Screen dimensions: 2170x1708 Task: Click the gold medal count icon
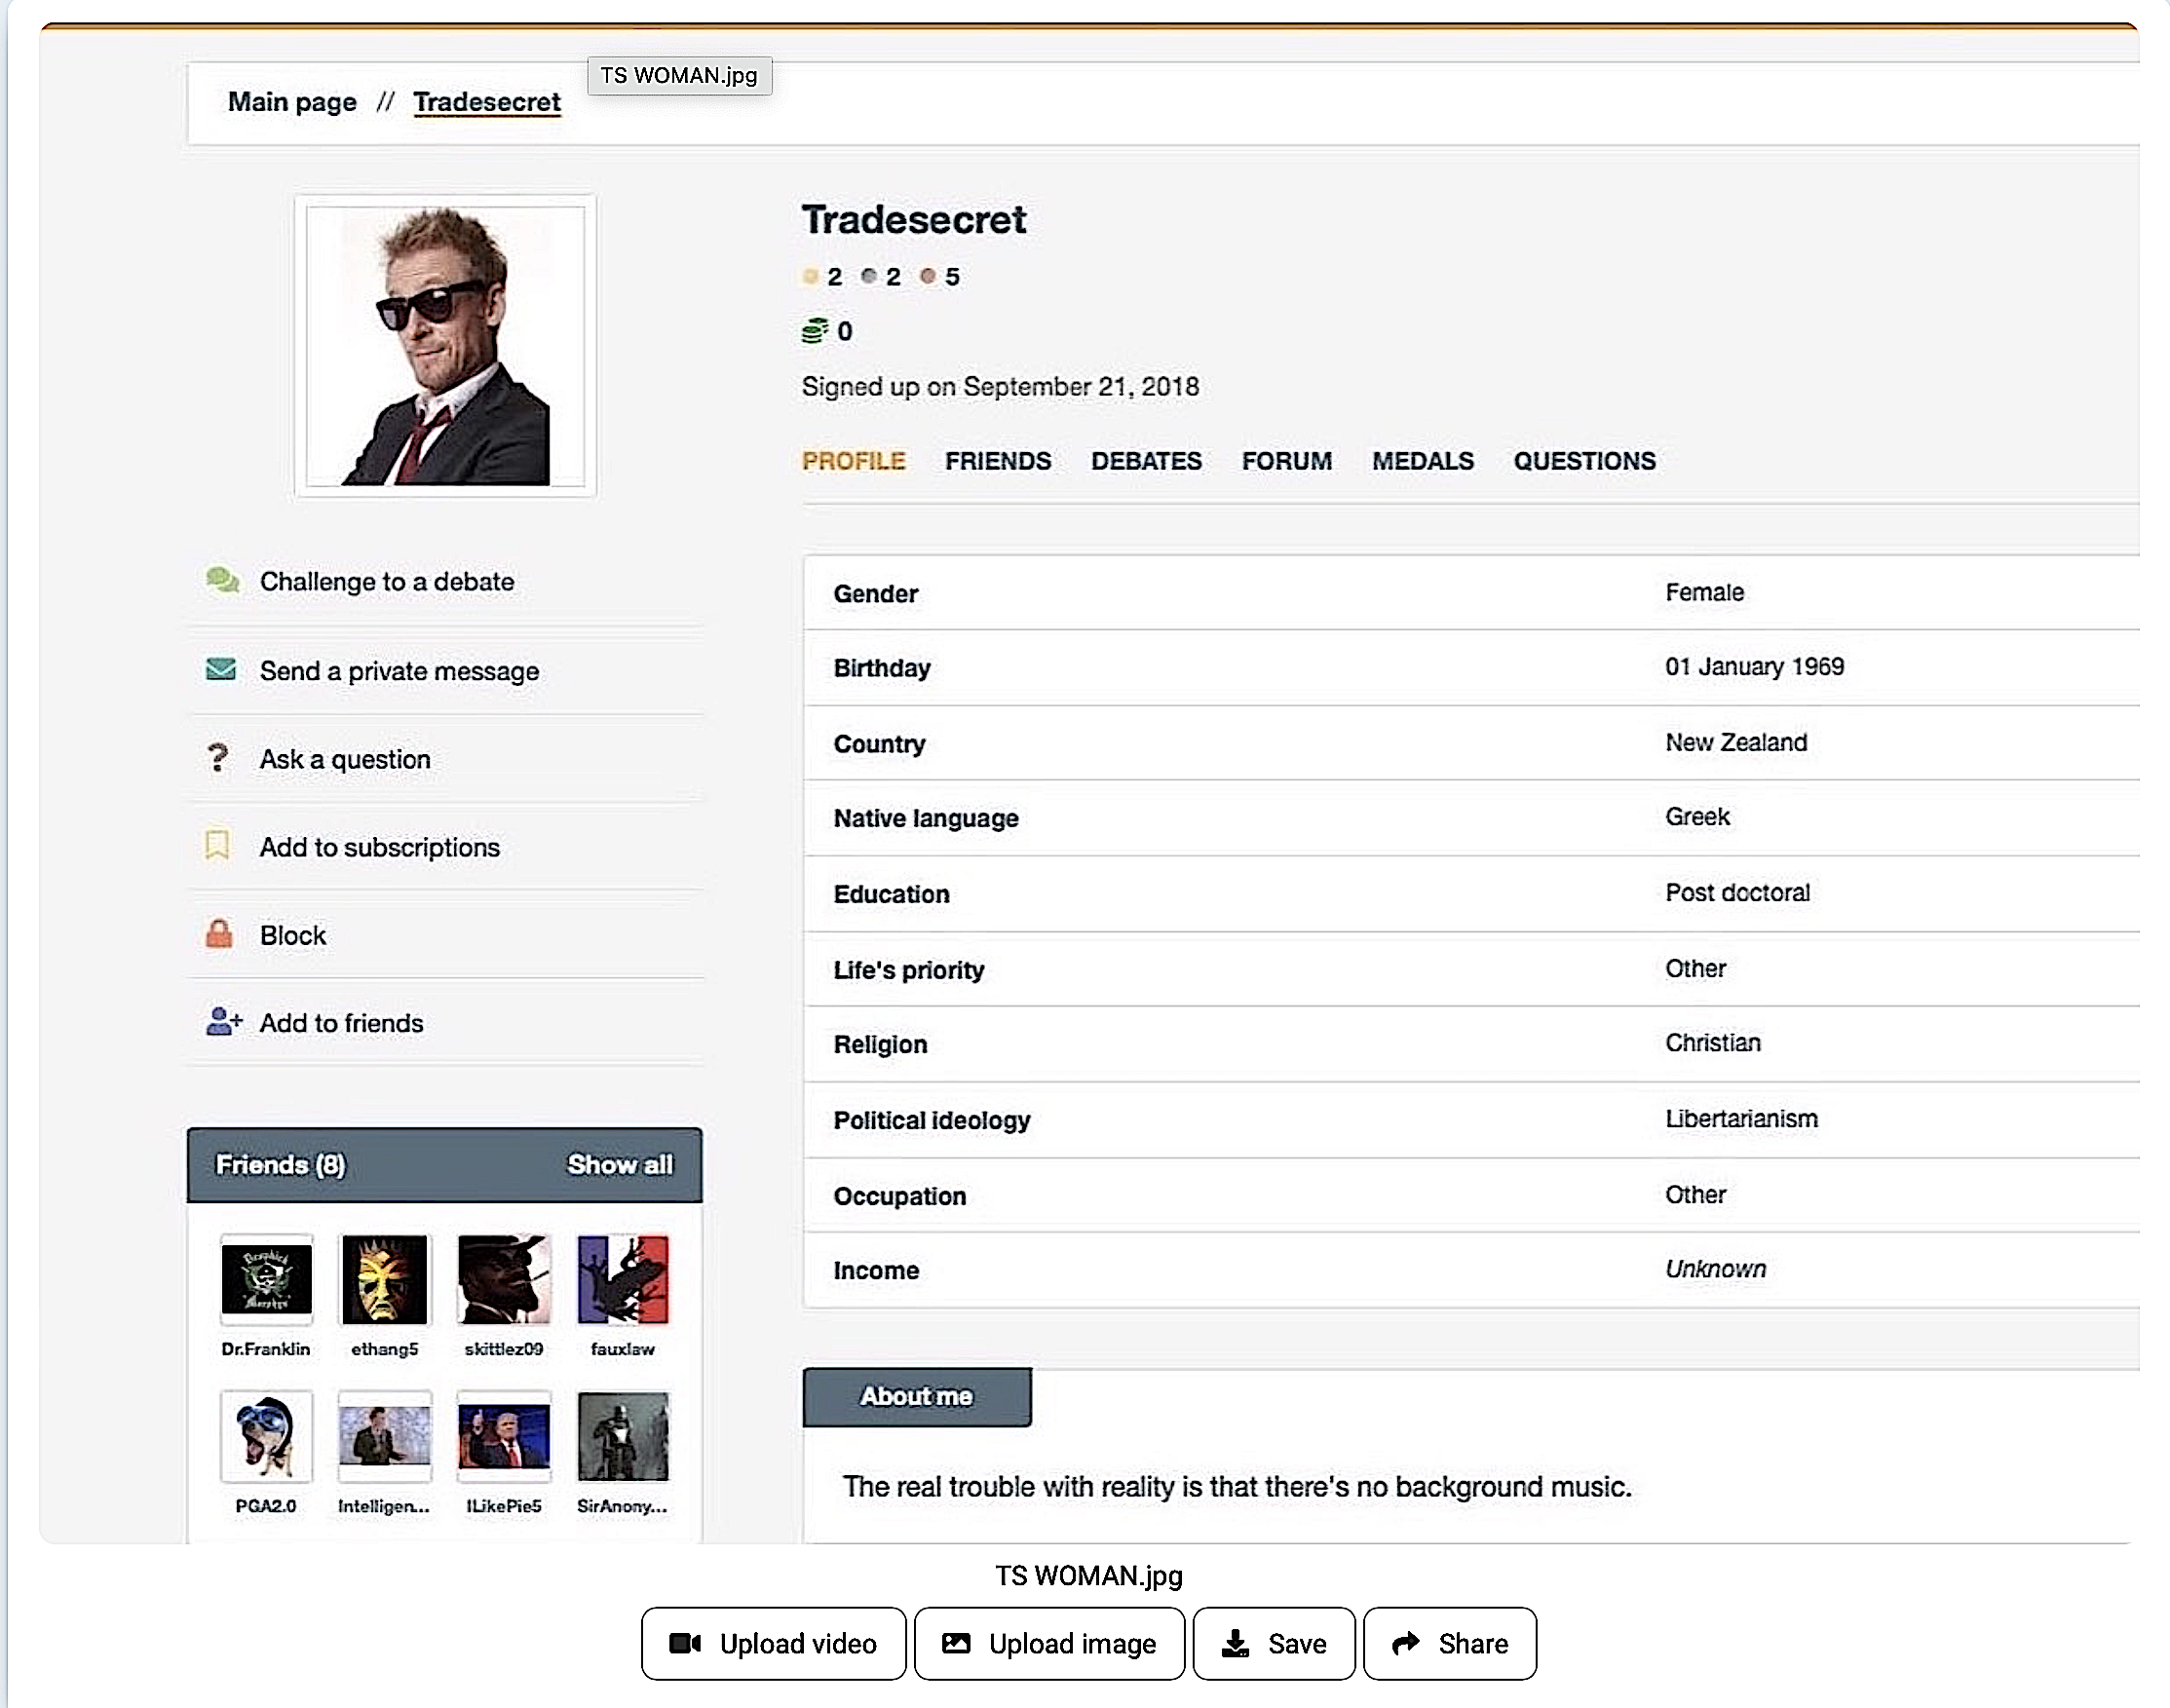click(x=811, y=277)
